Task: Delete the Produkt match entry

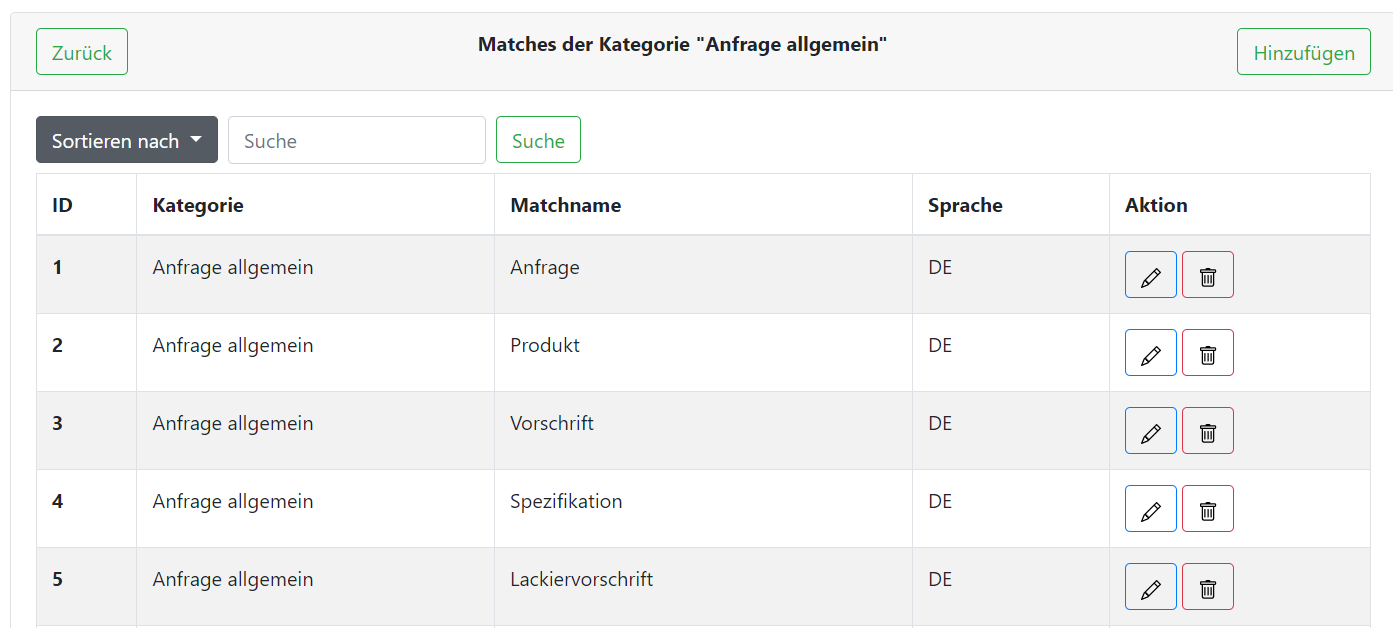Action: [1207, 353]
